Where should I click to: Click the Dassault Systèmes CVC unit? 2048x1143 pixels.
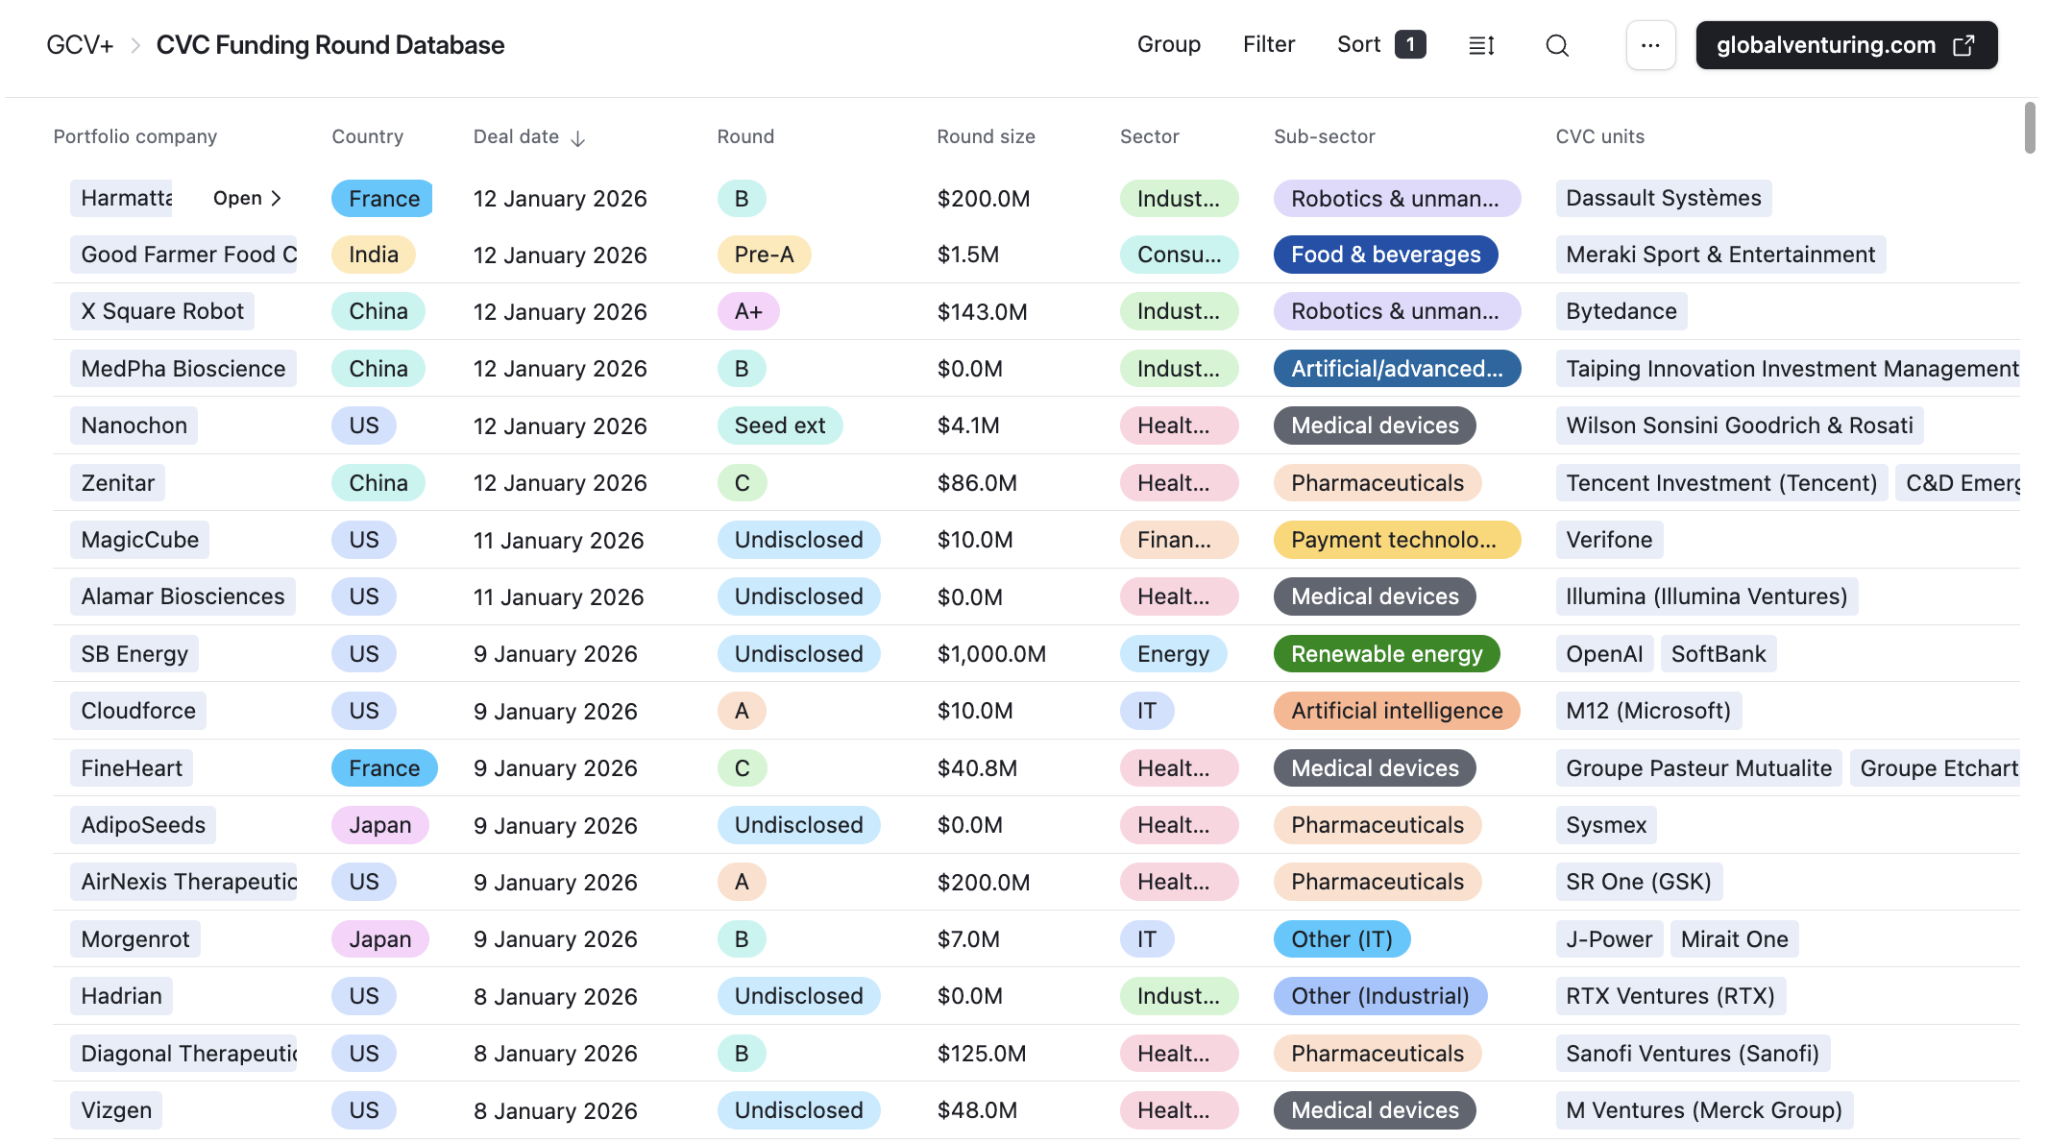(x=1663, y=198)
